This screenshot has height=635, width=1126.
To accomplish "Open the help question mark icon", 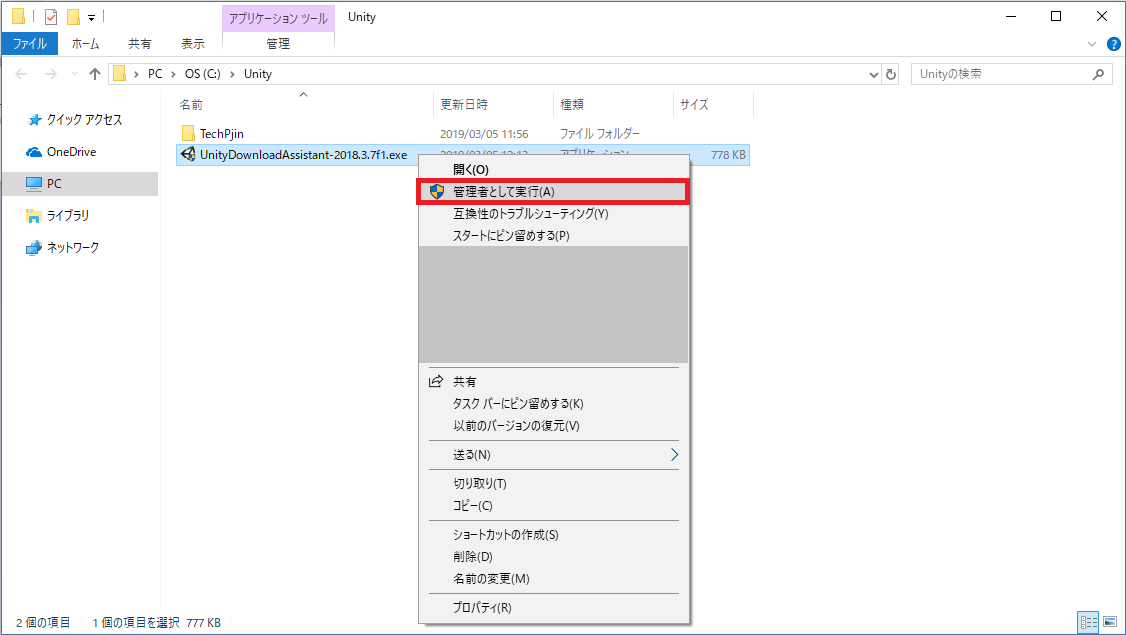I will tap(1114, 45).
